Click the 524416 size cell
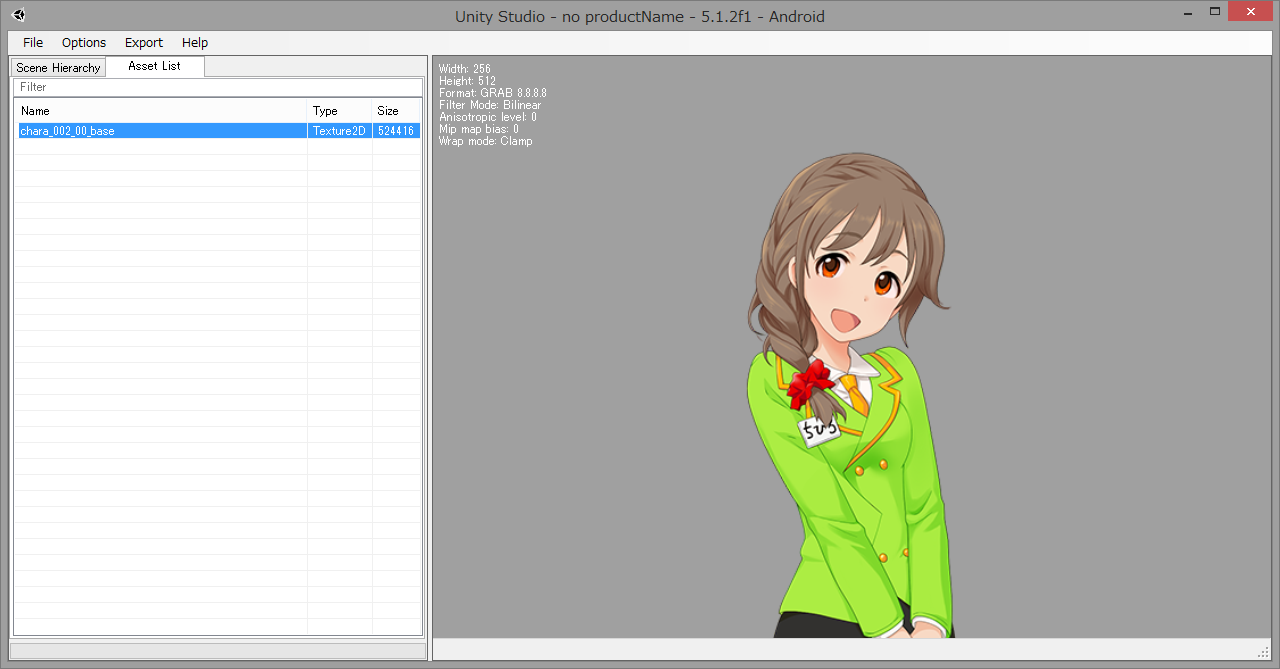The height and width of the screenshot is (669, 1280). pyautogui.click(x=396, y=131)
